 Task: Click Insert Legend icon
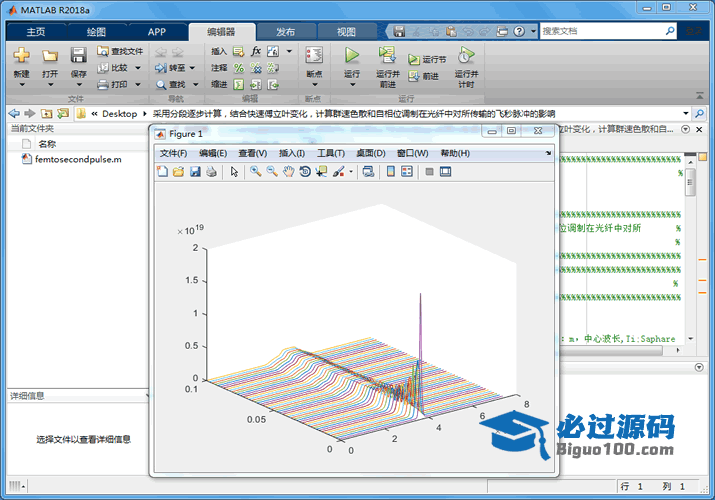[x=407, y=171]
